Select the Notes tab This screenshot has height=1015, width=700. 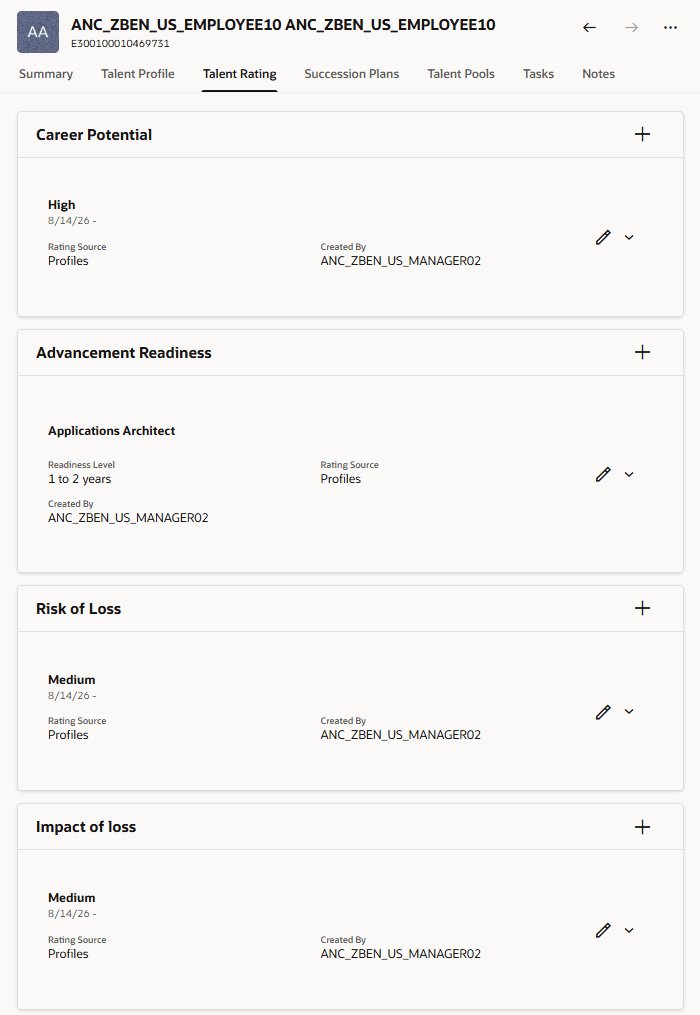pyautogui.click(x=598, y=74)
